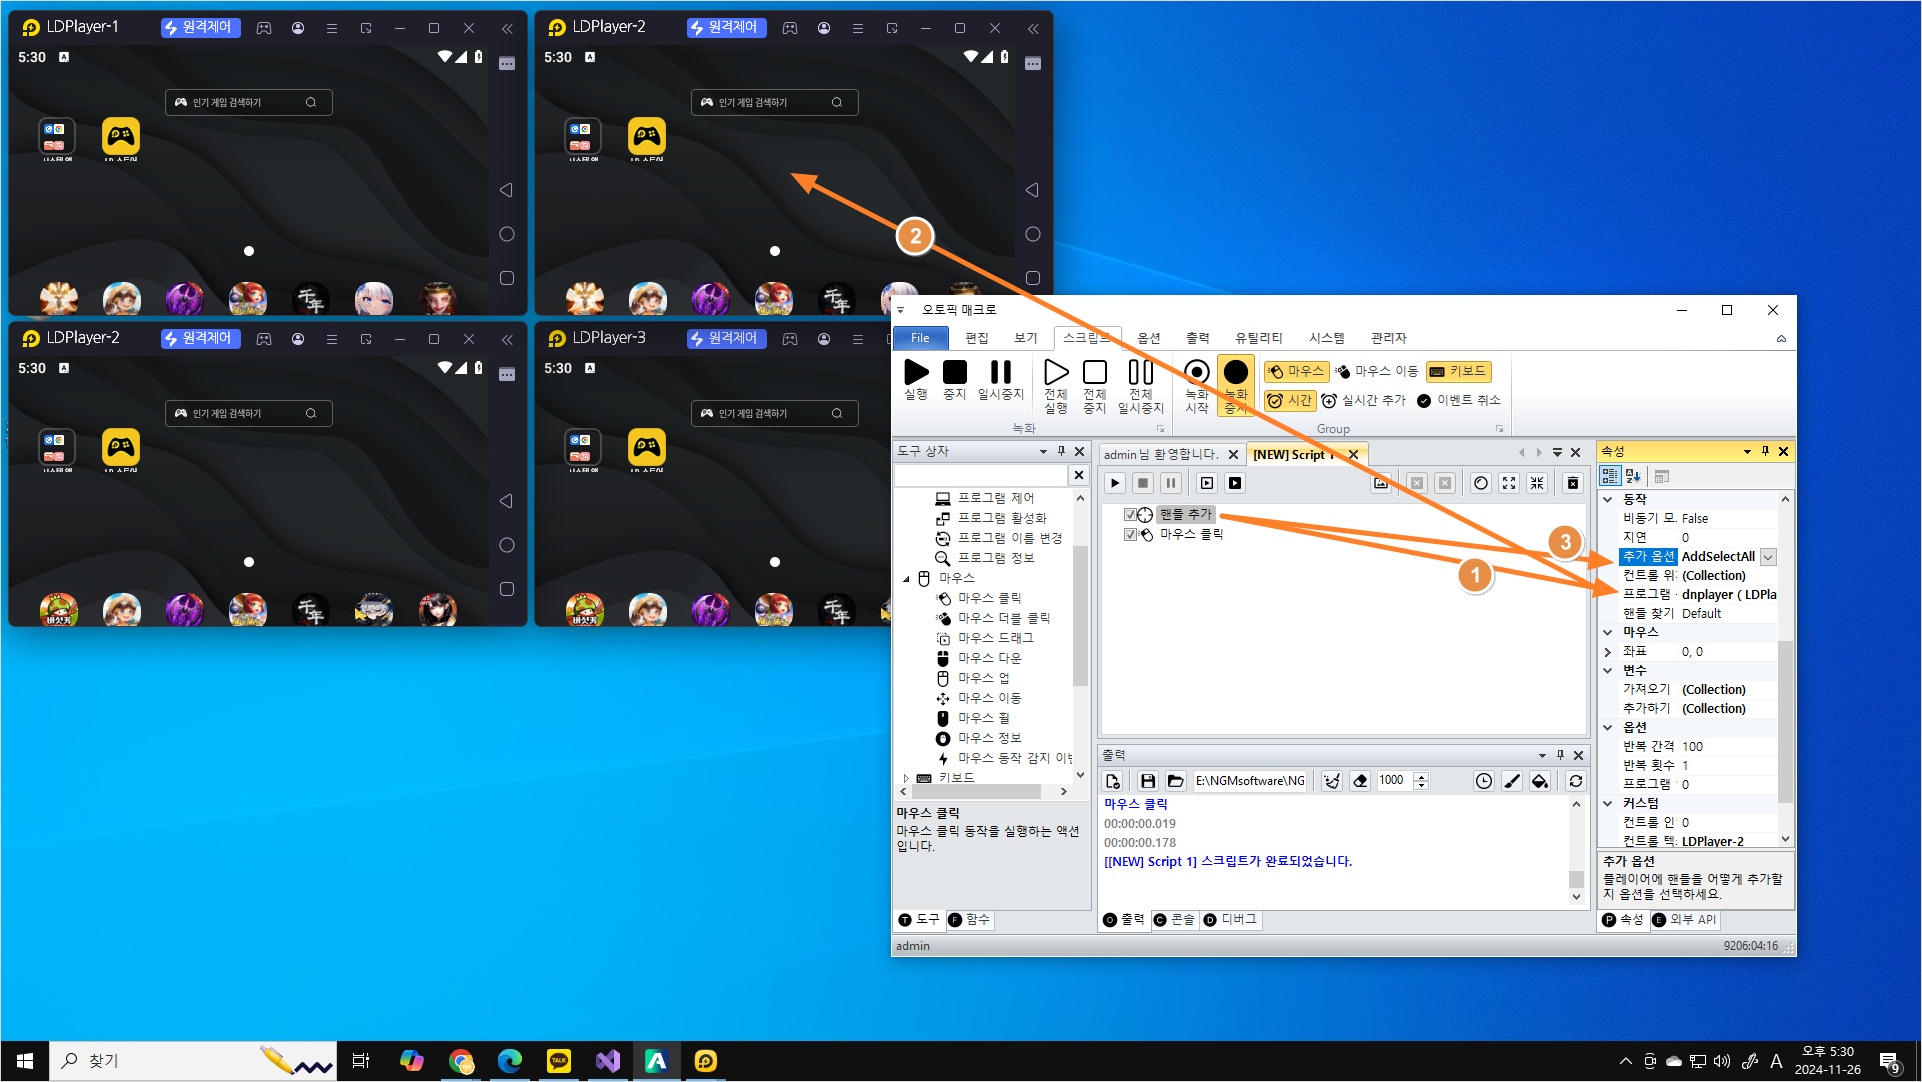Sort properties alphabetically with the A-Z icon
Screen dimensions: 1922x1082
[1634, 476]
